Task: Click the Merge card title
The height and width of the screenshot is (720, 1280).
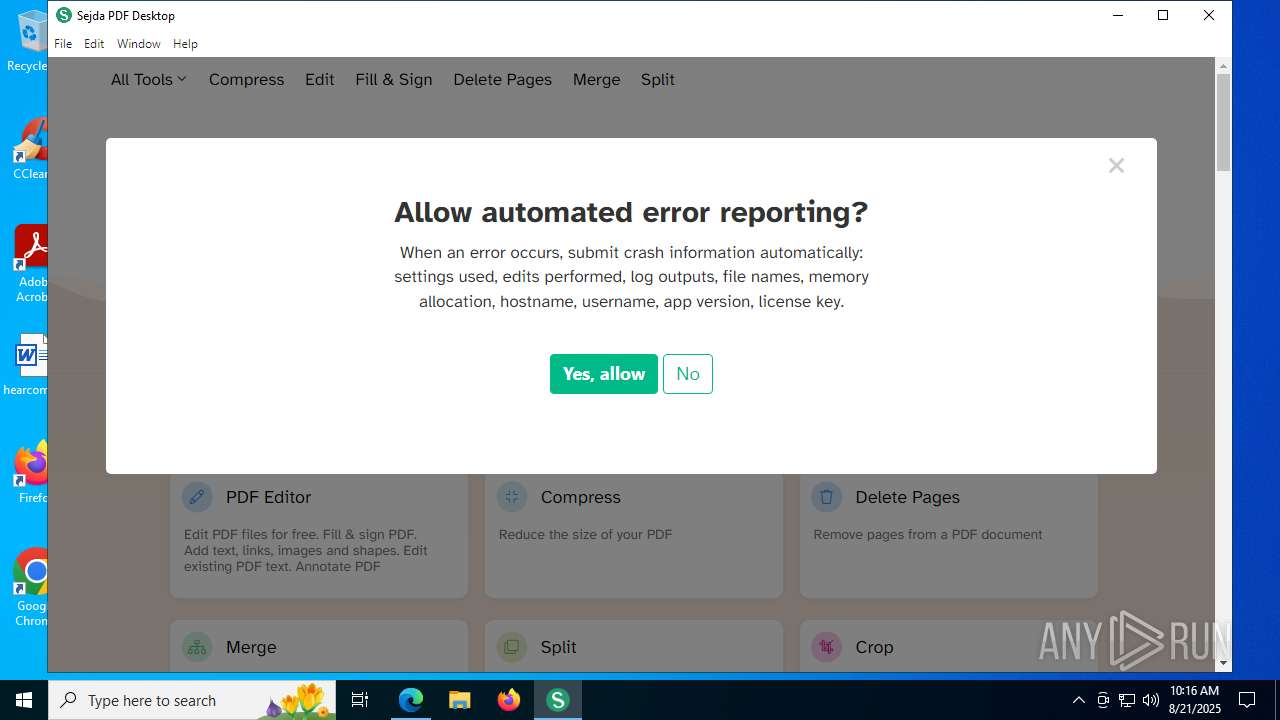Action: (x=251, y=647)
